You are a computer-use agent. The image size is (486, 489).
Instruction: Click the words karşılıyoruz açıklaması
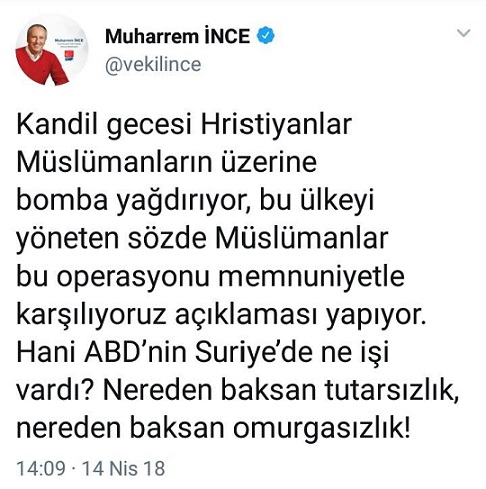[166, 316]
